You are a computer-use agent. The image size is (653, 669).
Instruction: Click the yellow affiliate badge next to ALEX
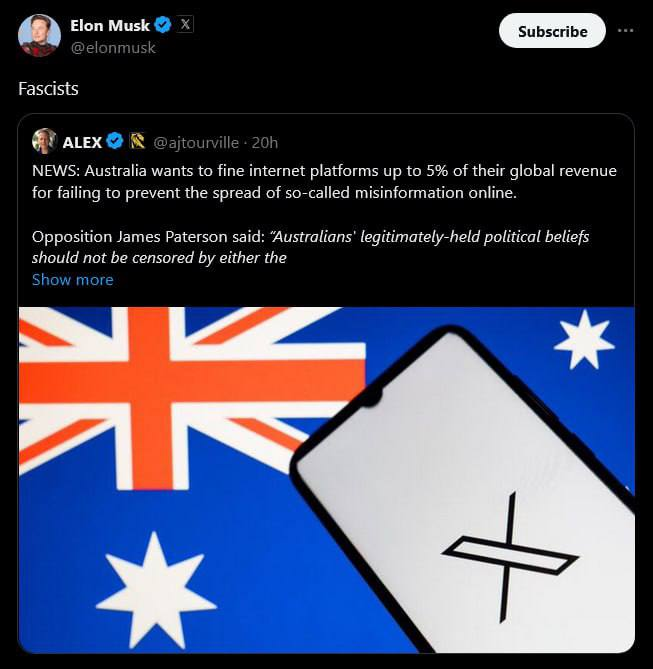(x=138, y=142)
